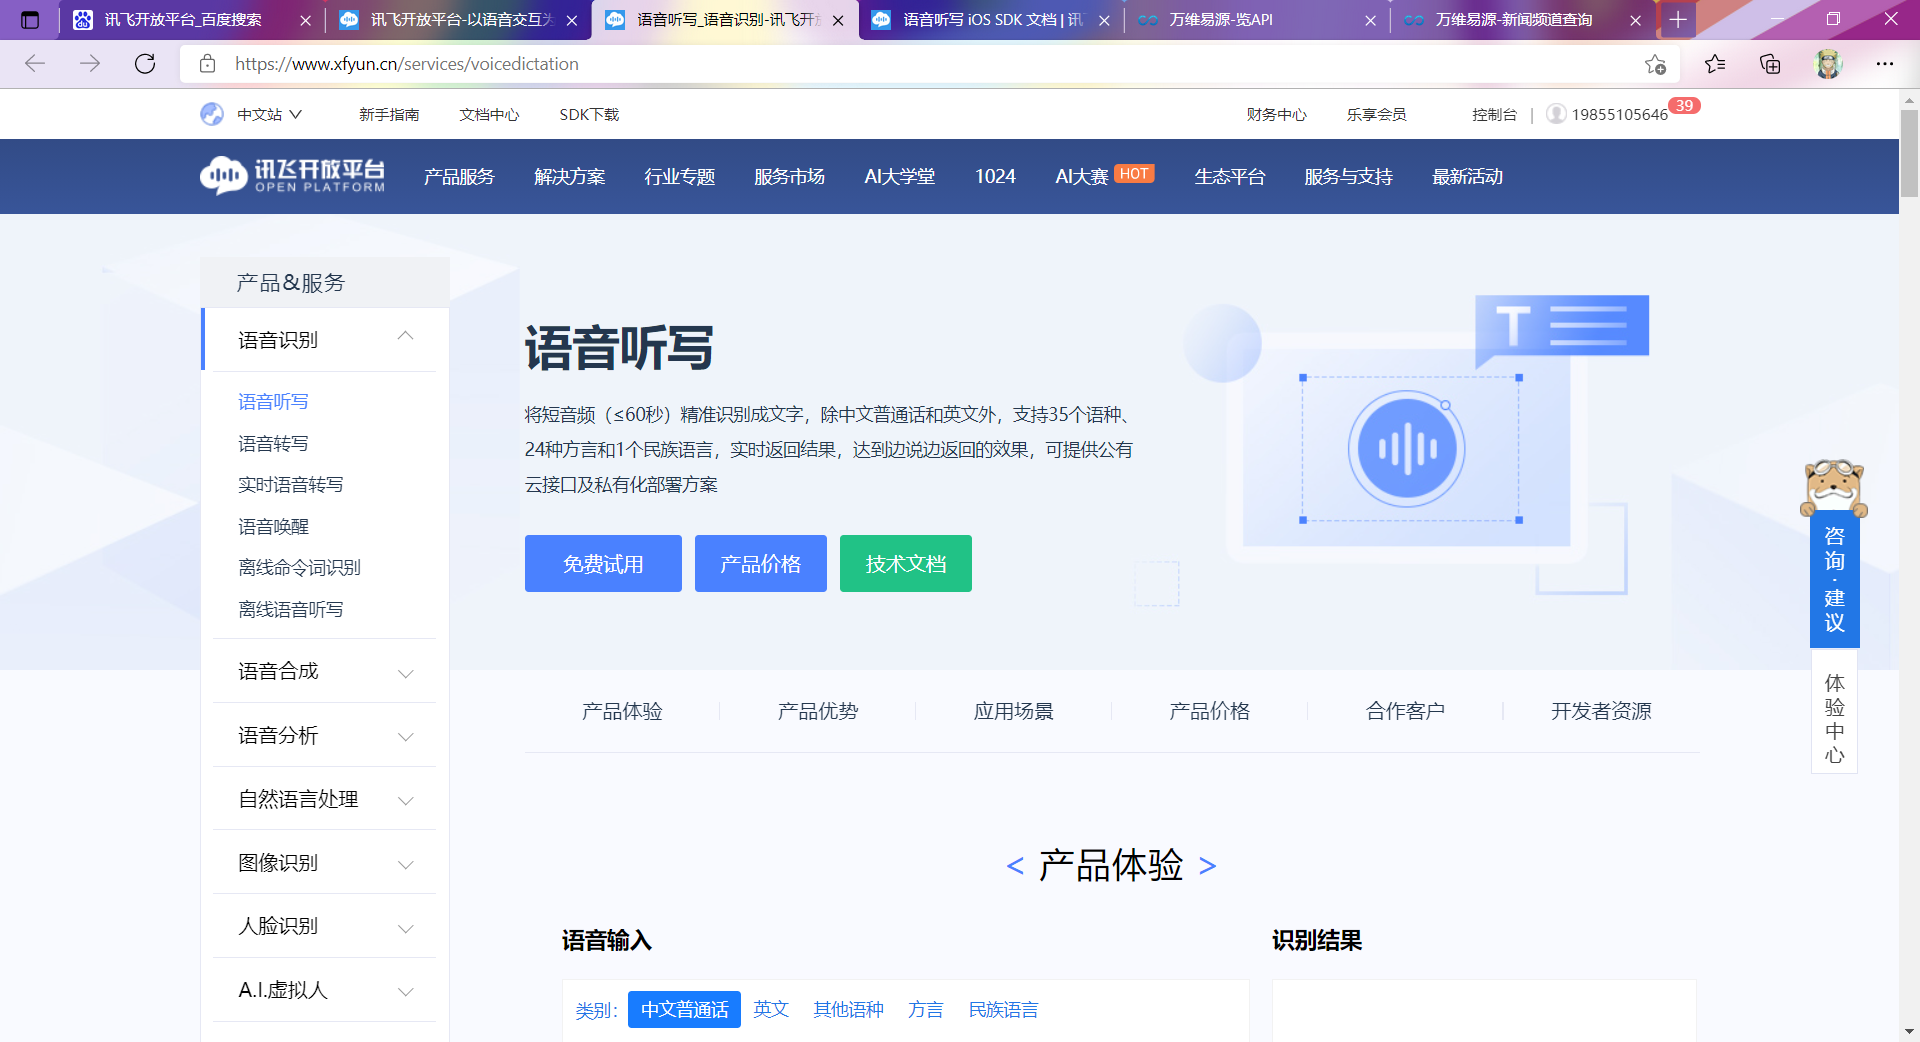1920x1042 pixels.
Task: Click the user account avatar icon
Action: click(x=1556, y=114)
